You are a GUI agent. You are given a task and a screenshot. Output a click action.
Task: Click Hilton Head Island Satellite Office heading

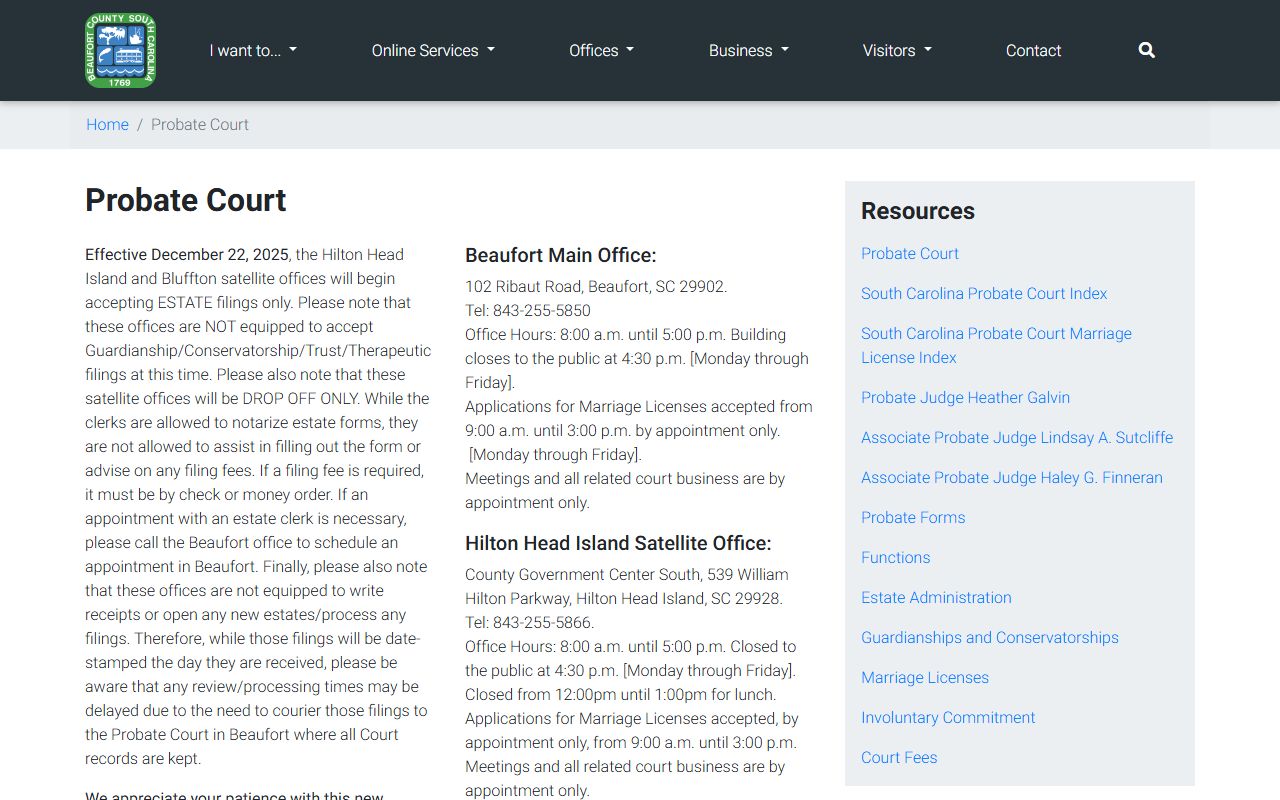pyautogui.click(x=618, y=543)
